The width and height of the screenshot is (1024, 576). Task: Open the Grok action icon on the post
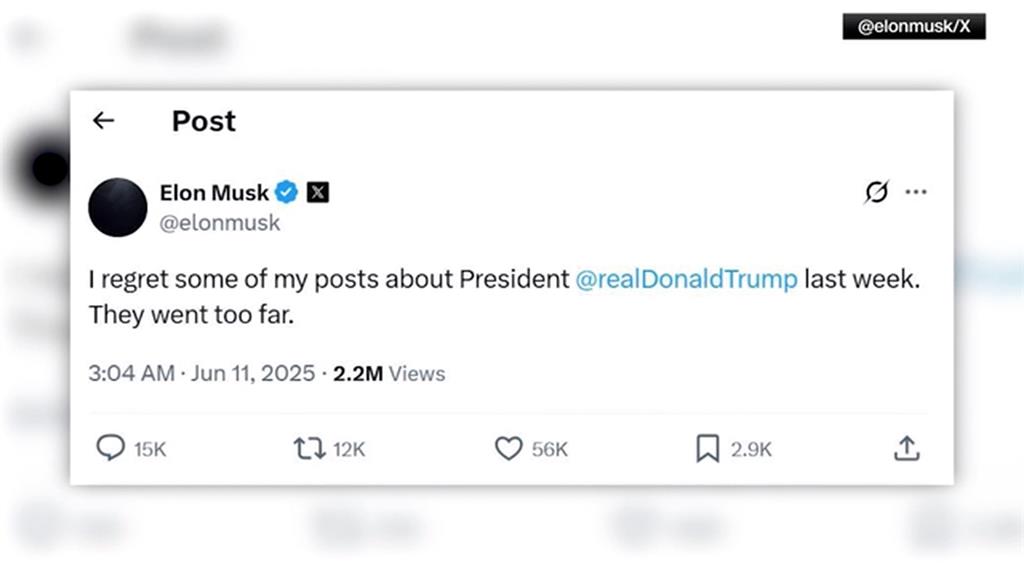click(876, 192)
